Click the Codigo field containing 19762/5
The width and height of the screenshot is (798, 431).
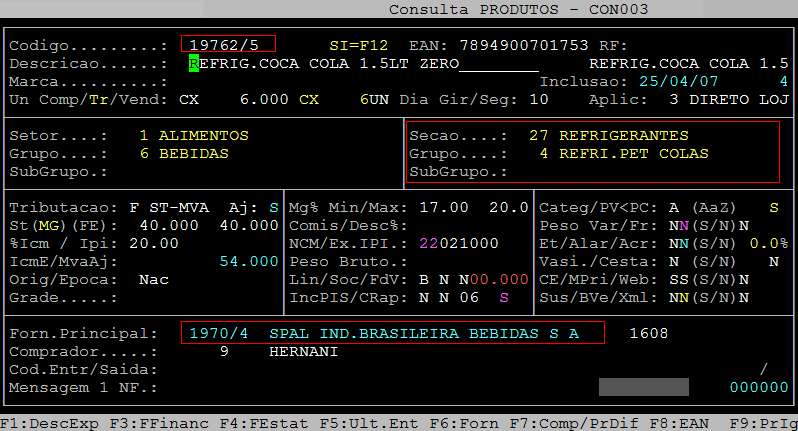pyautogui.click(x=228, y=45)
